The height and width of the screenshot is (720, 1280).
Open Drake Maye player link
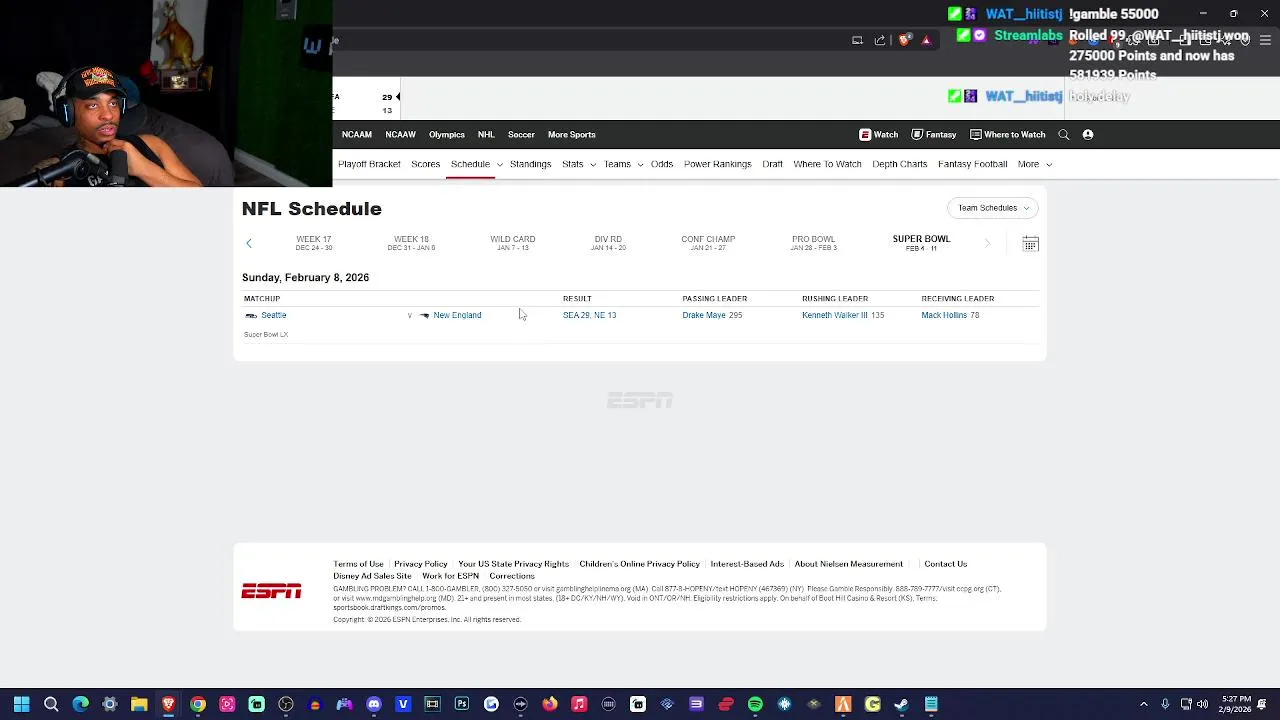[704, 315]
